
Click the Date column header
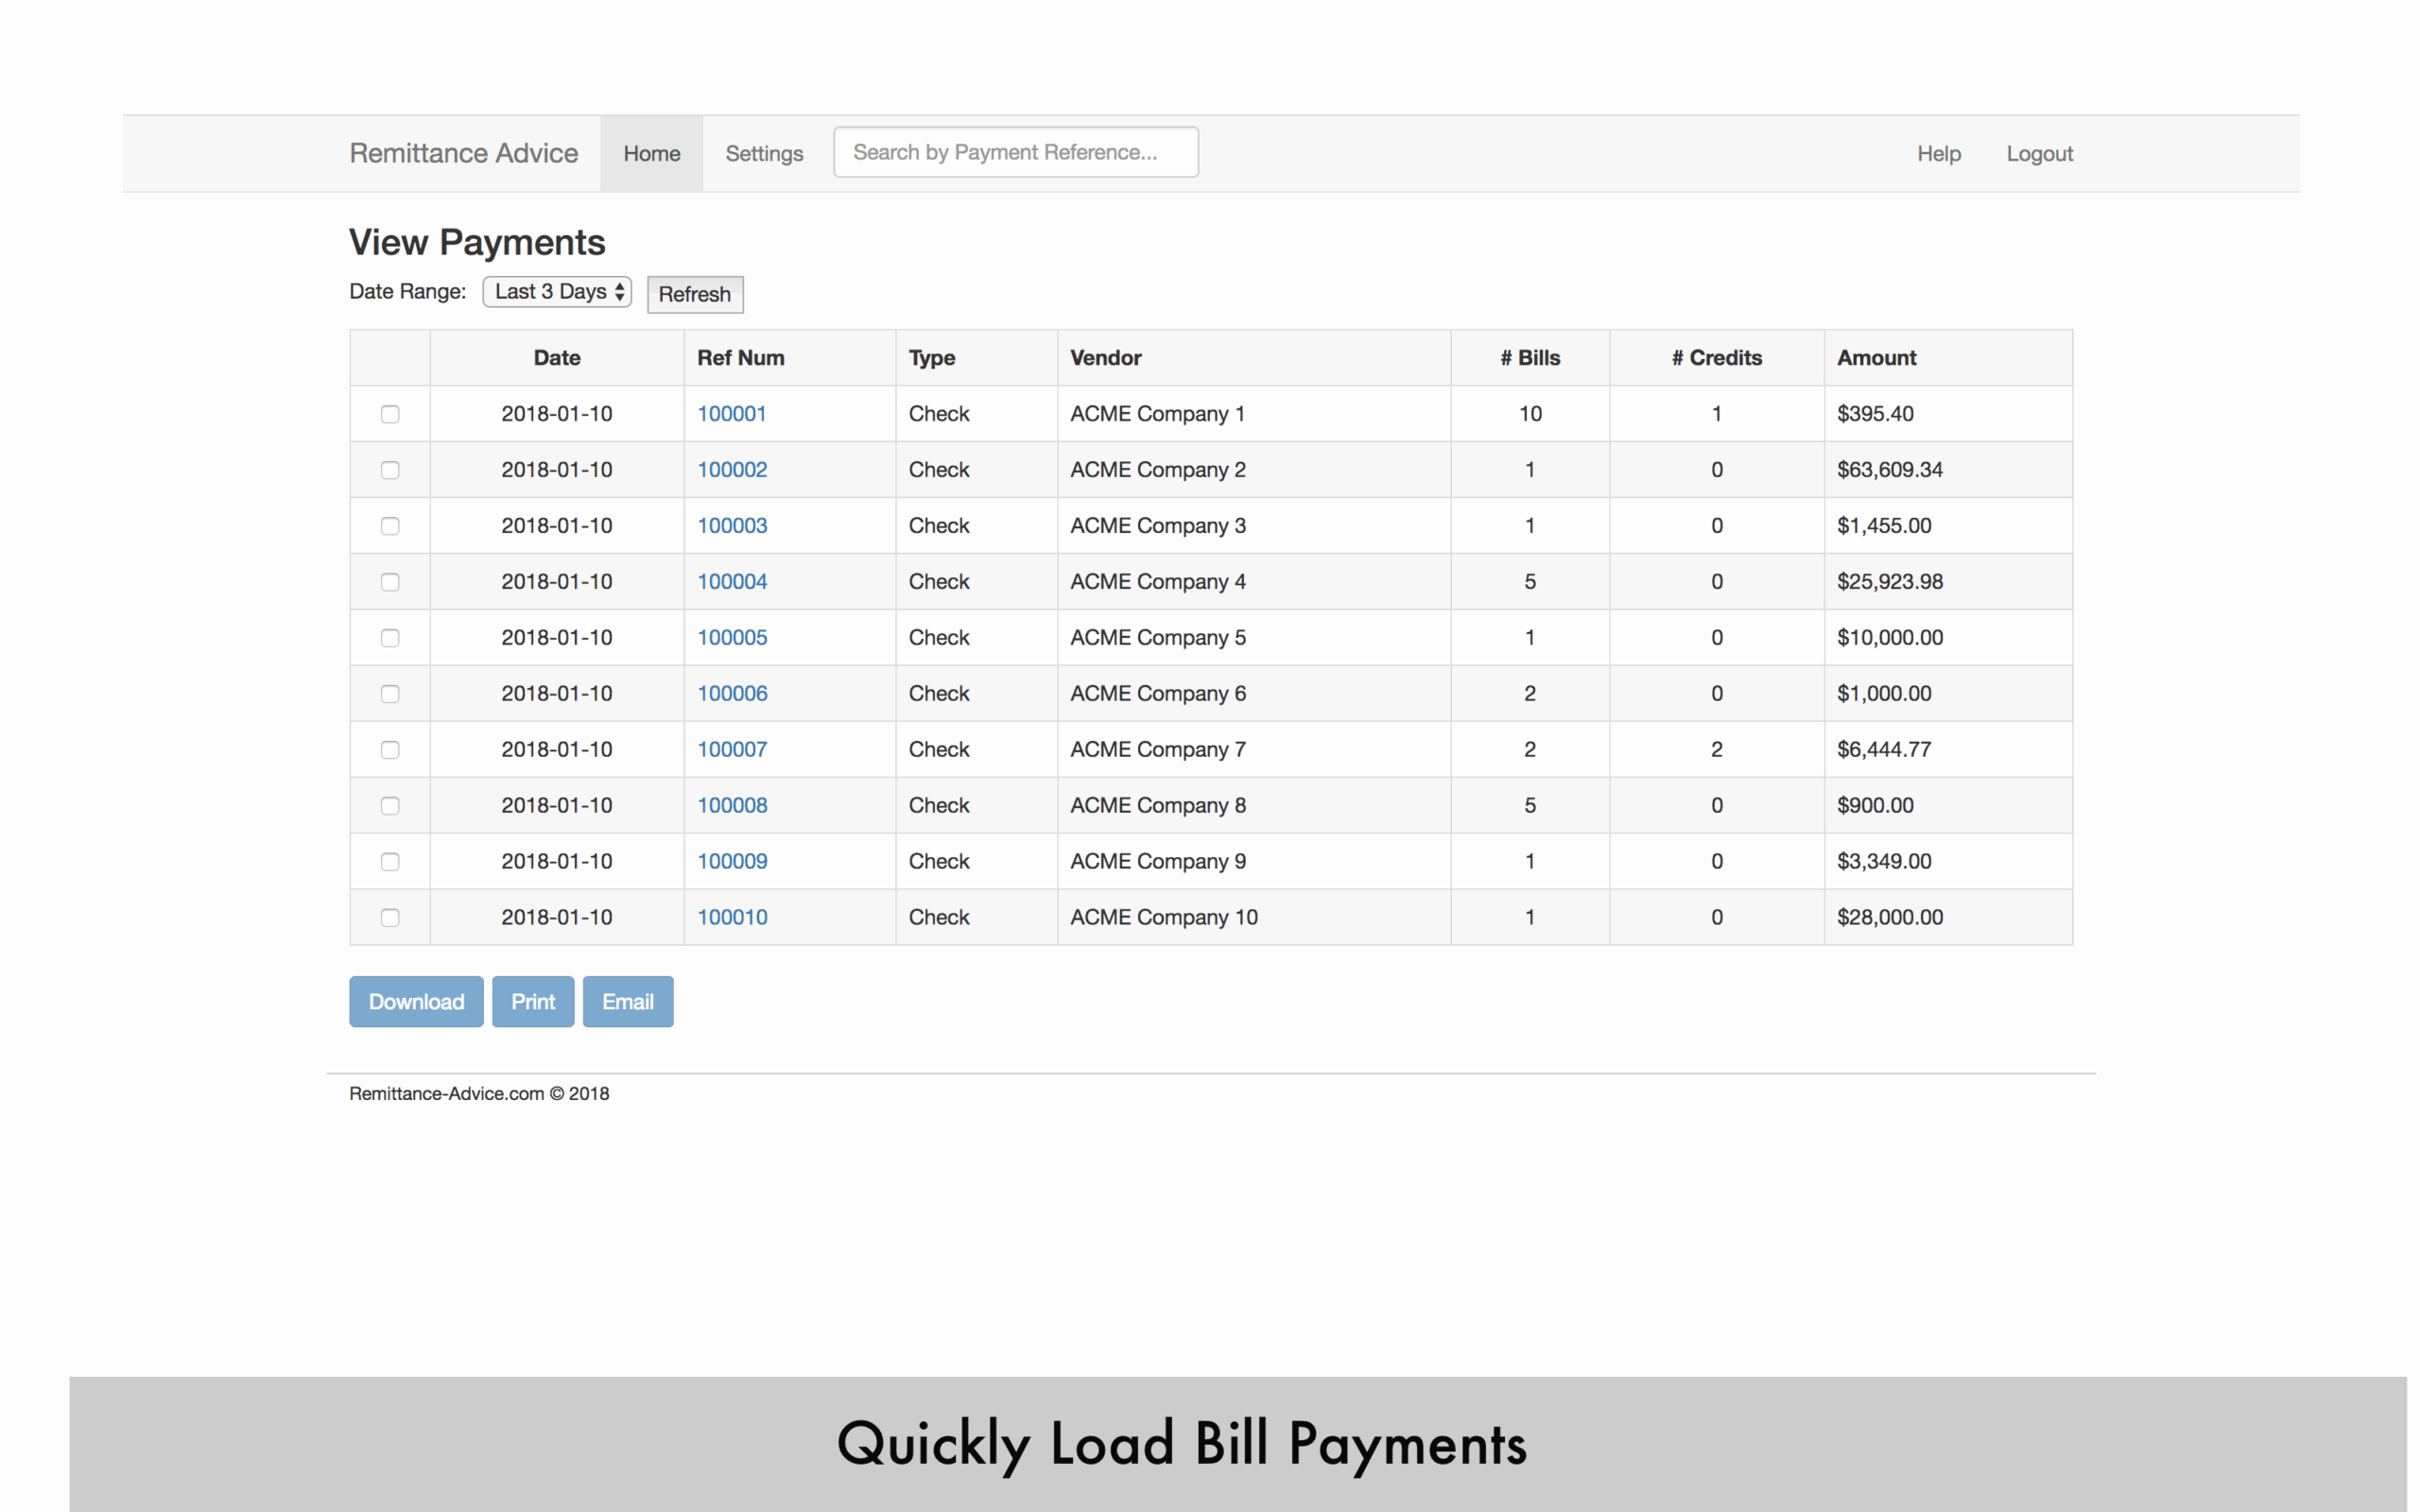point(557,358)
